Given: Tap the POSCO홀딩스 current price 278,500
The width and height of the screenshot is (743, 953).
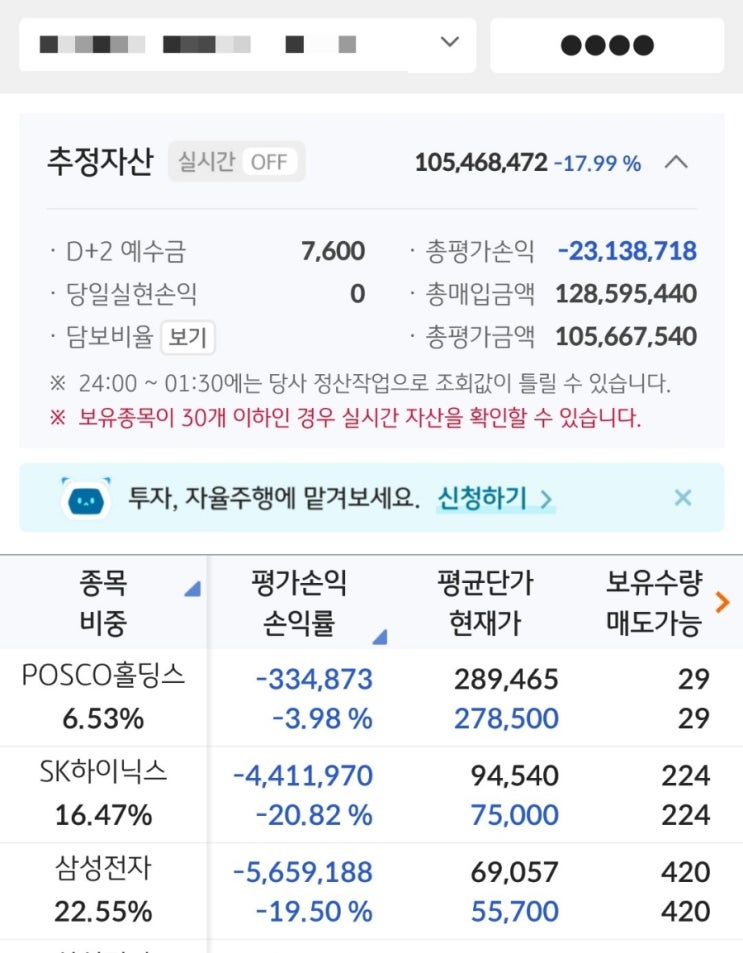Looking at the screenshot, I should coord(506,718).
